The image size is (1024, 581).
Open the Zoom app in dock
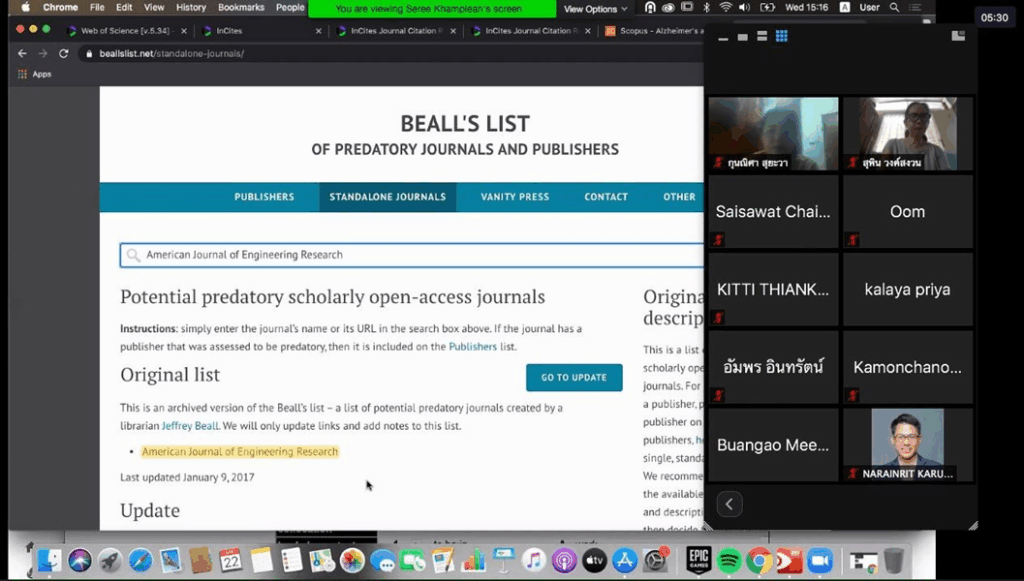click(820, 560)
